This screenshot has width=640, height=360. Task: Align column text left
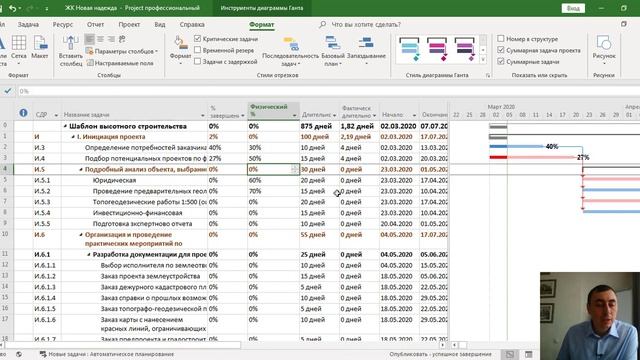[90, 39]
